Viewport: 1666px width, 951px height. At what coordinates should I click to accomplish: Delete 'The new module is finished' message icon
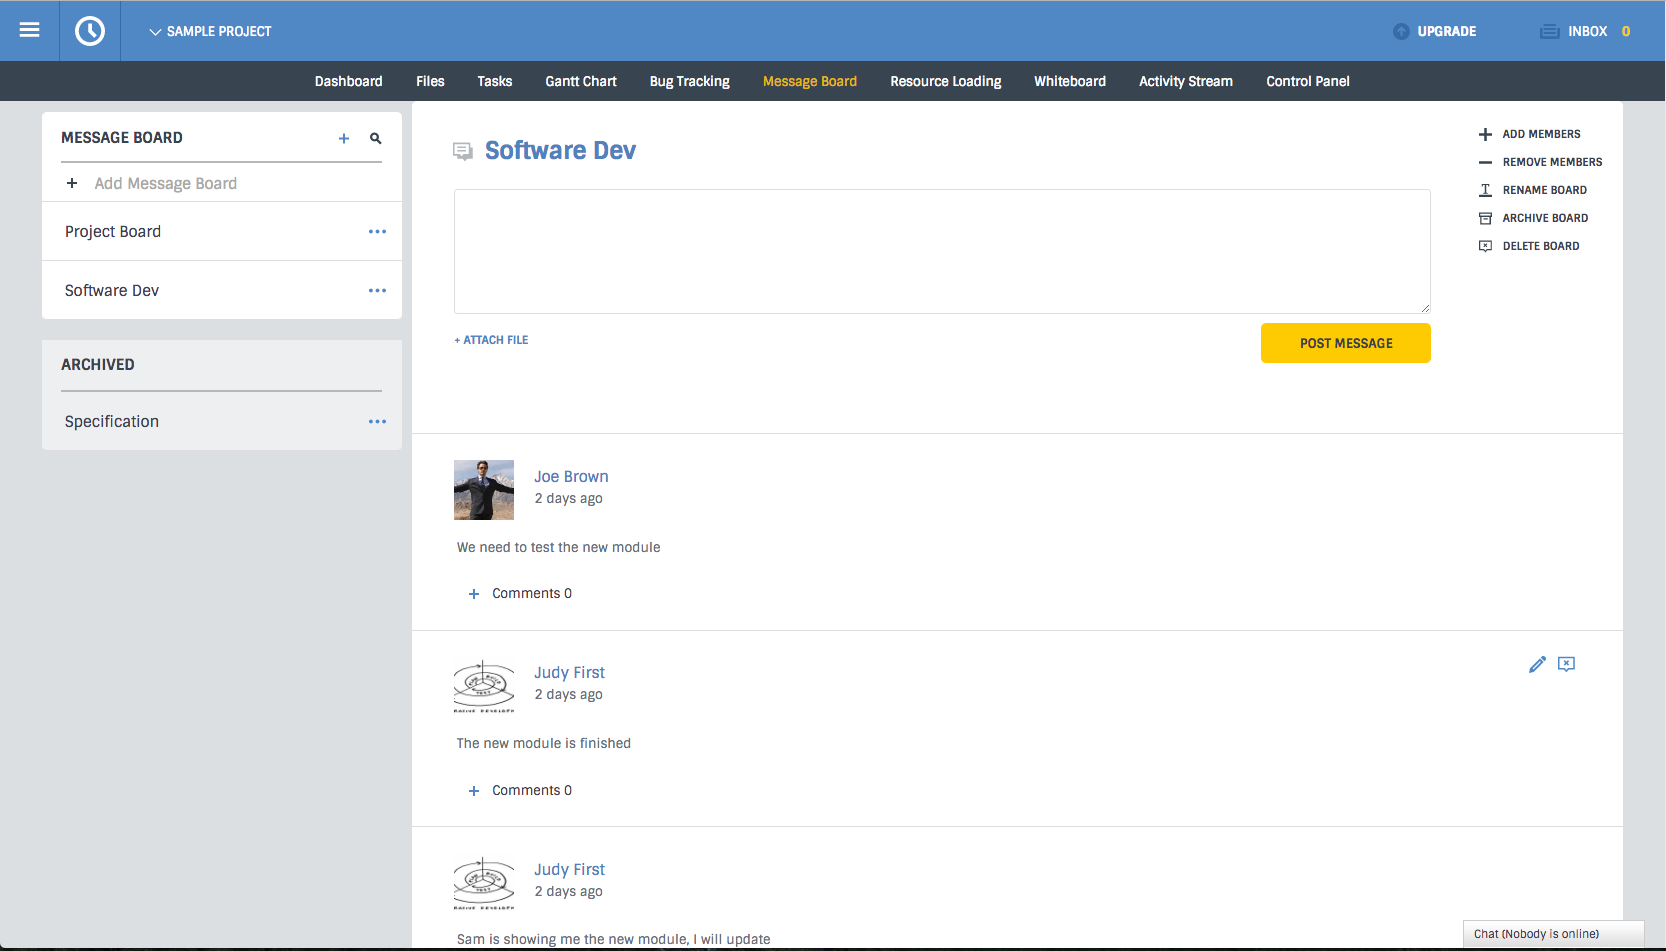(1566, 664)
